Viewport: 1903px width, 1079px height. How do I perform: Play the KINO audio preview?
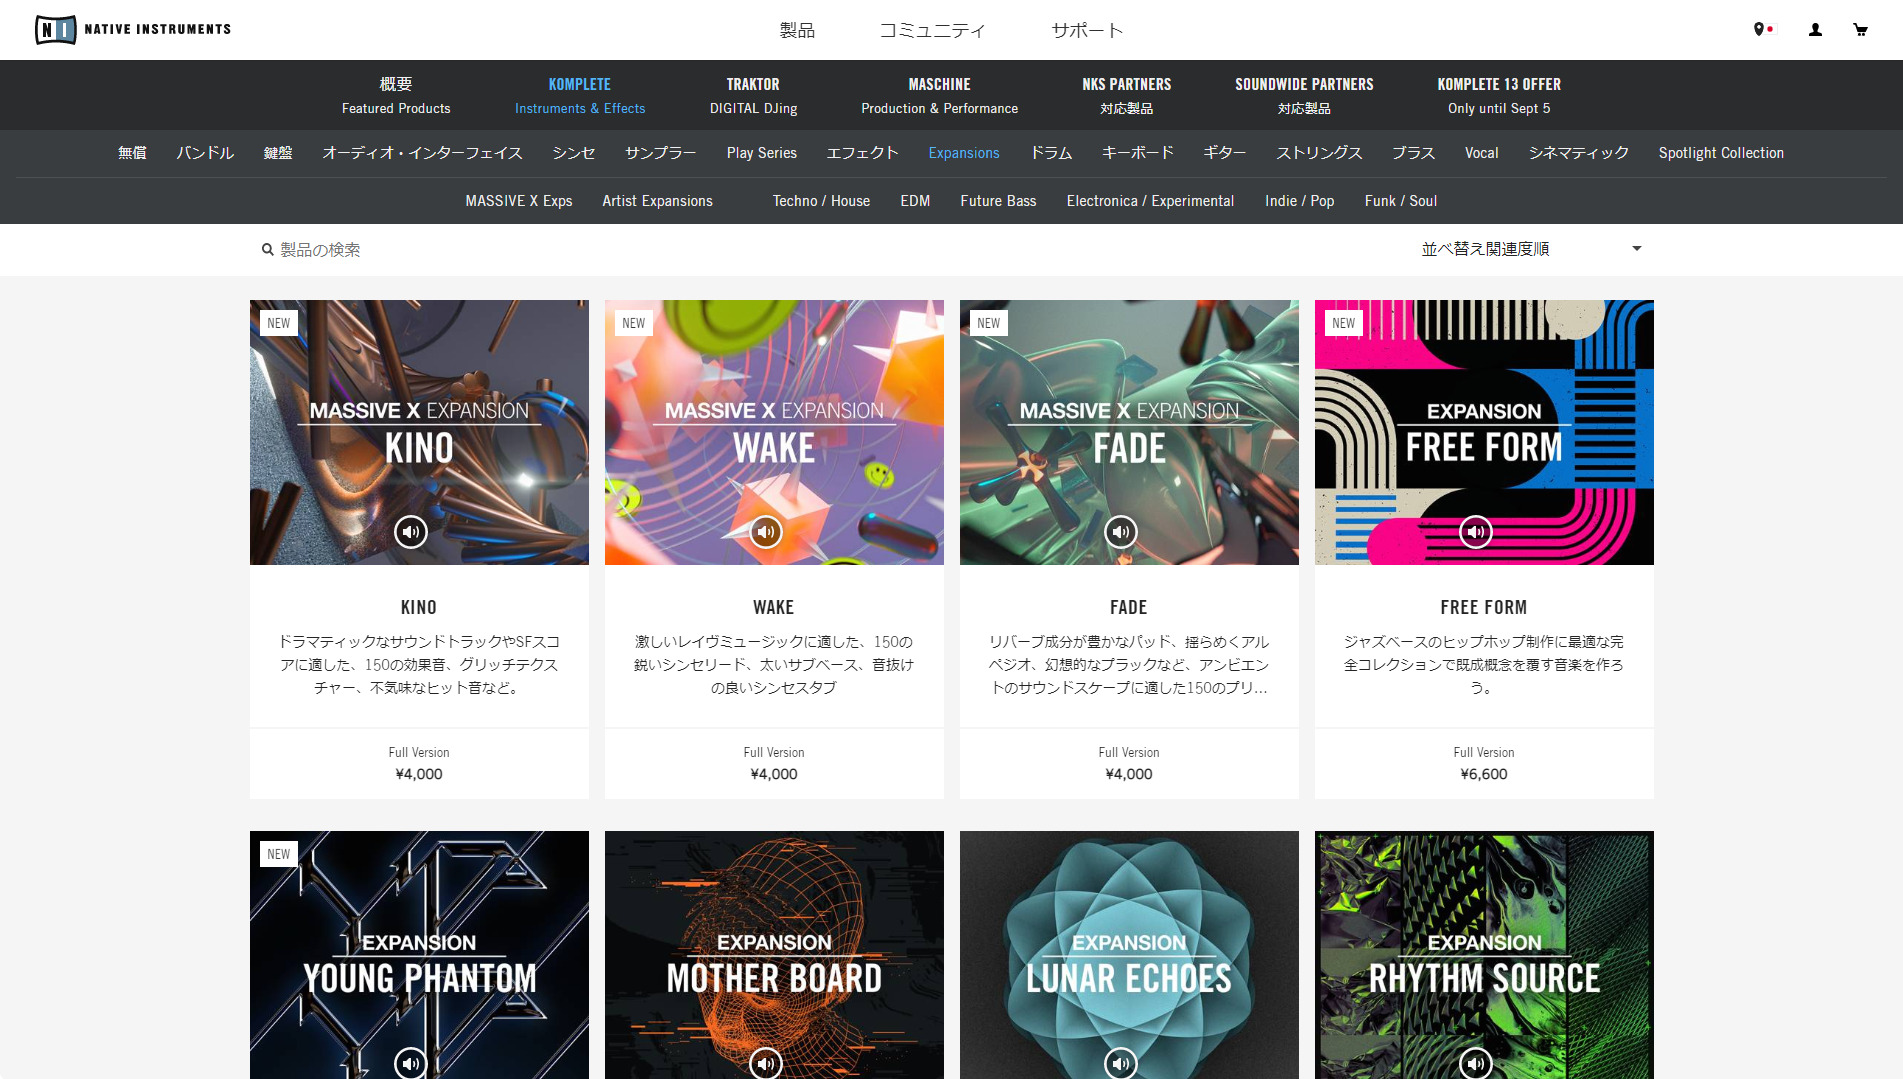coord(410,532)
